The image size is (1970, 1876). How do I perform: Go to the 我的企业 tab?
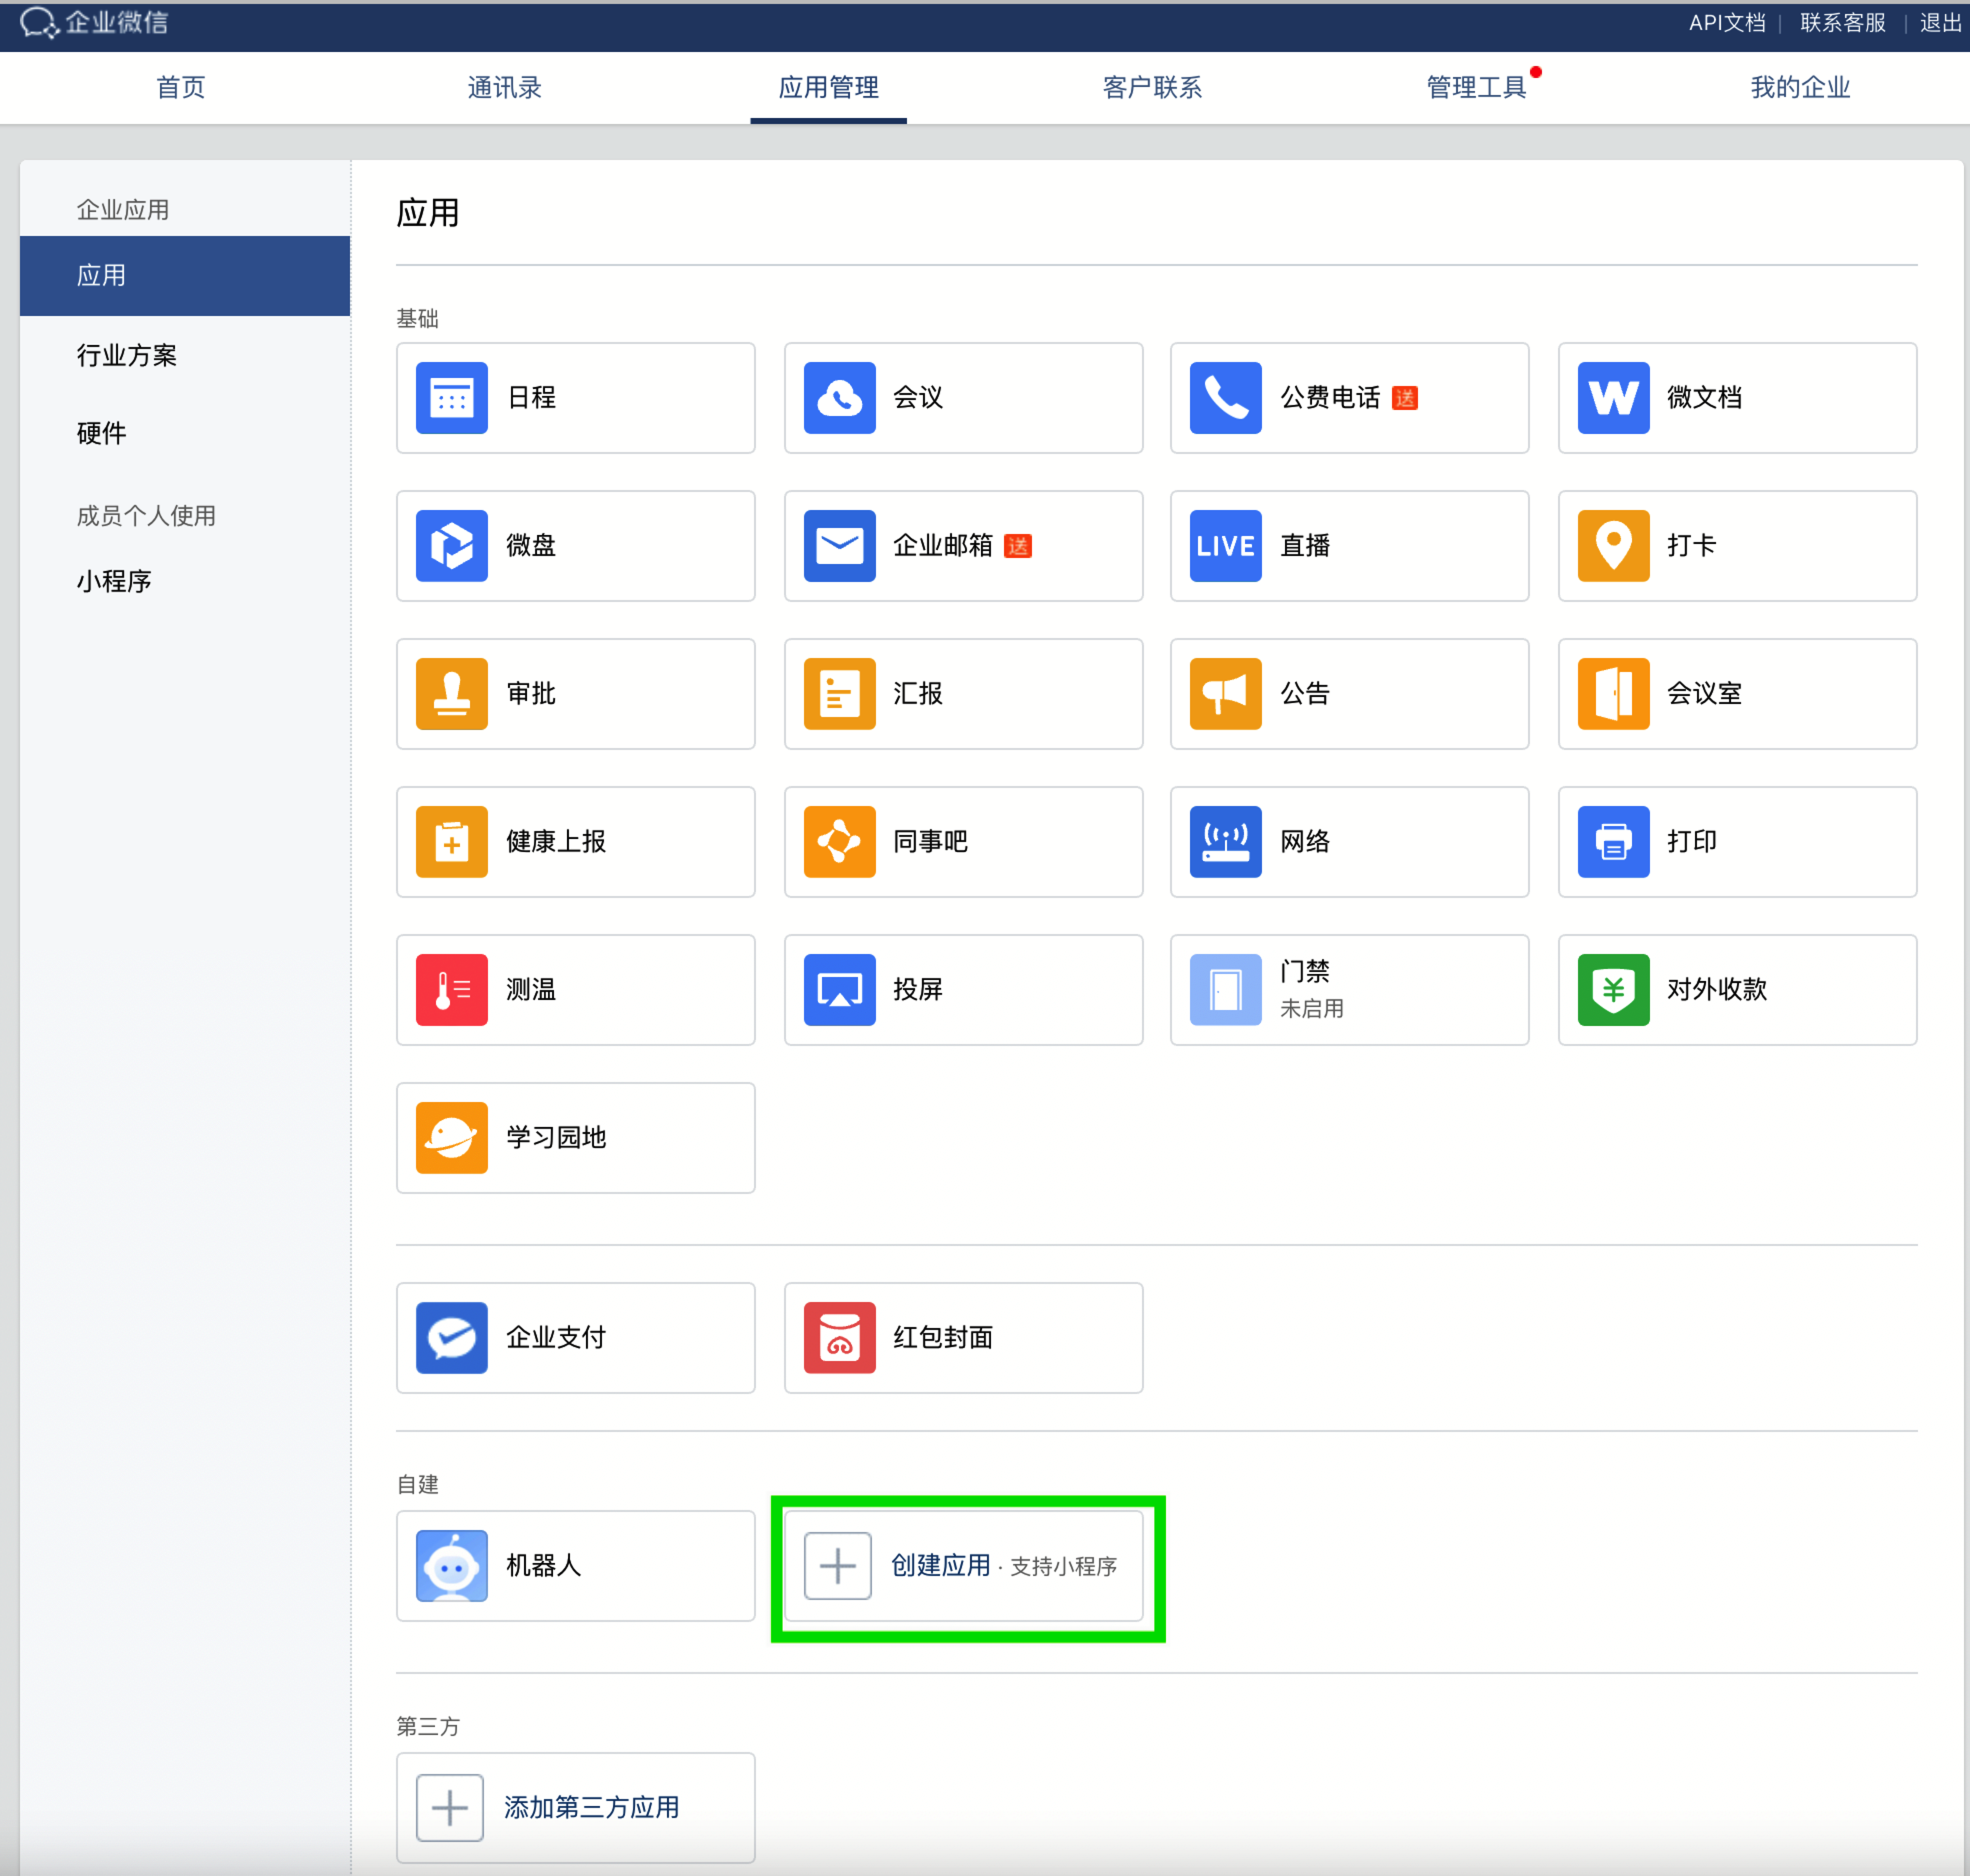[x=1800, y=88]
